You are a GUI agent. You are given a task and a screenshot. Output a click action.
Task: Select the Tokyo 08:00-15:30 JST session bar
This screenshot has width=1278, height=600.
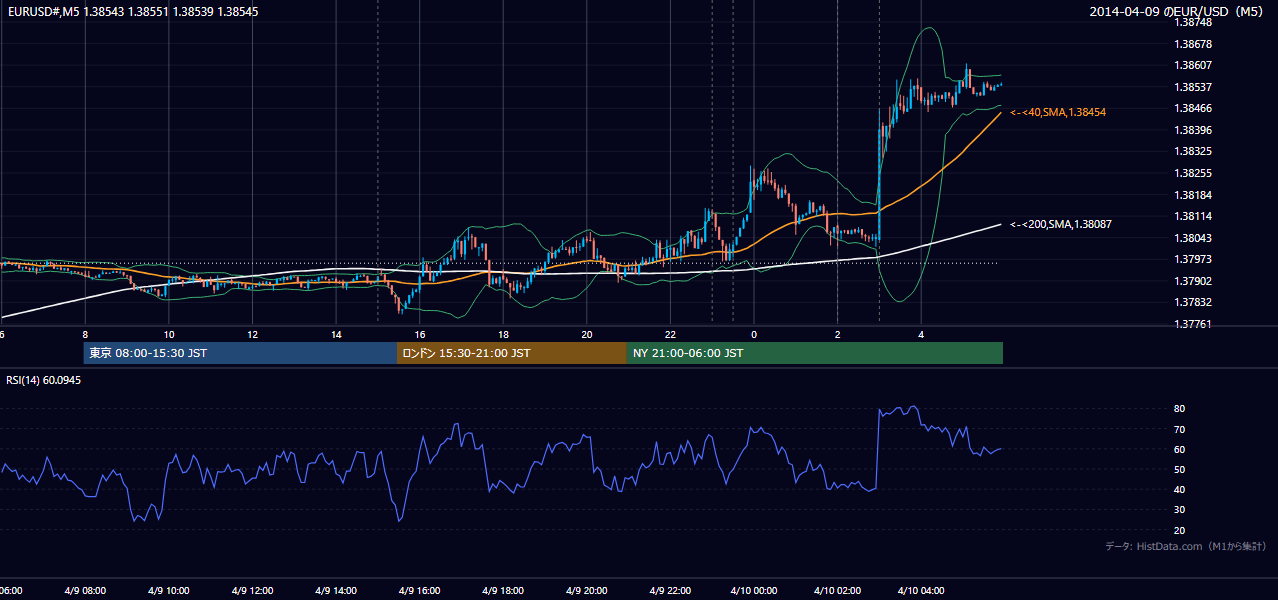(x=240, y=353)
